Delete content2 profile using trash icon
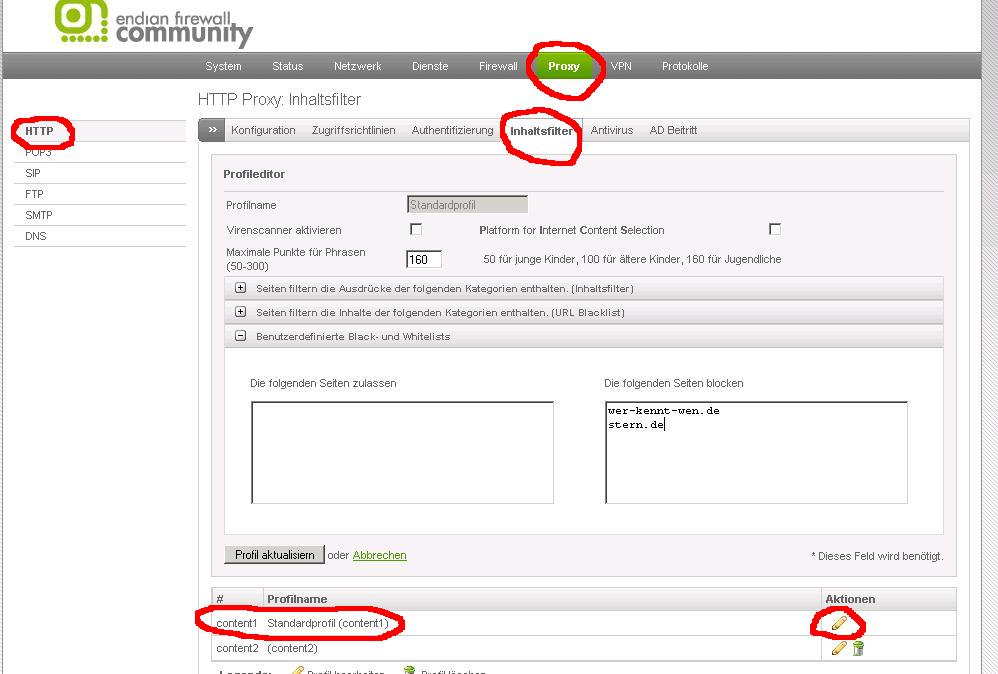 point(858,648)
